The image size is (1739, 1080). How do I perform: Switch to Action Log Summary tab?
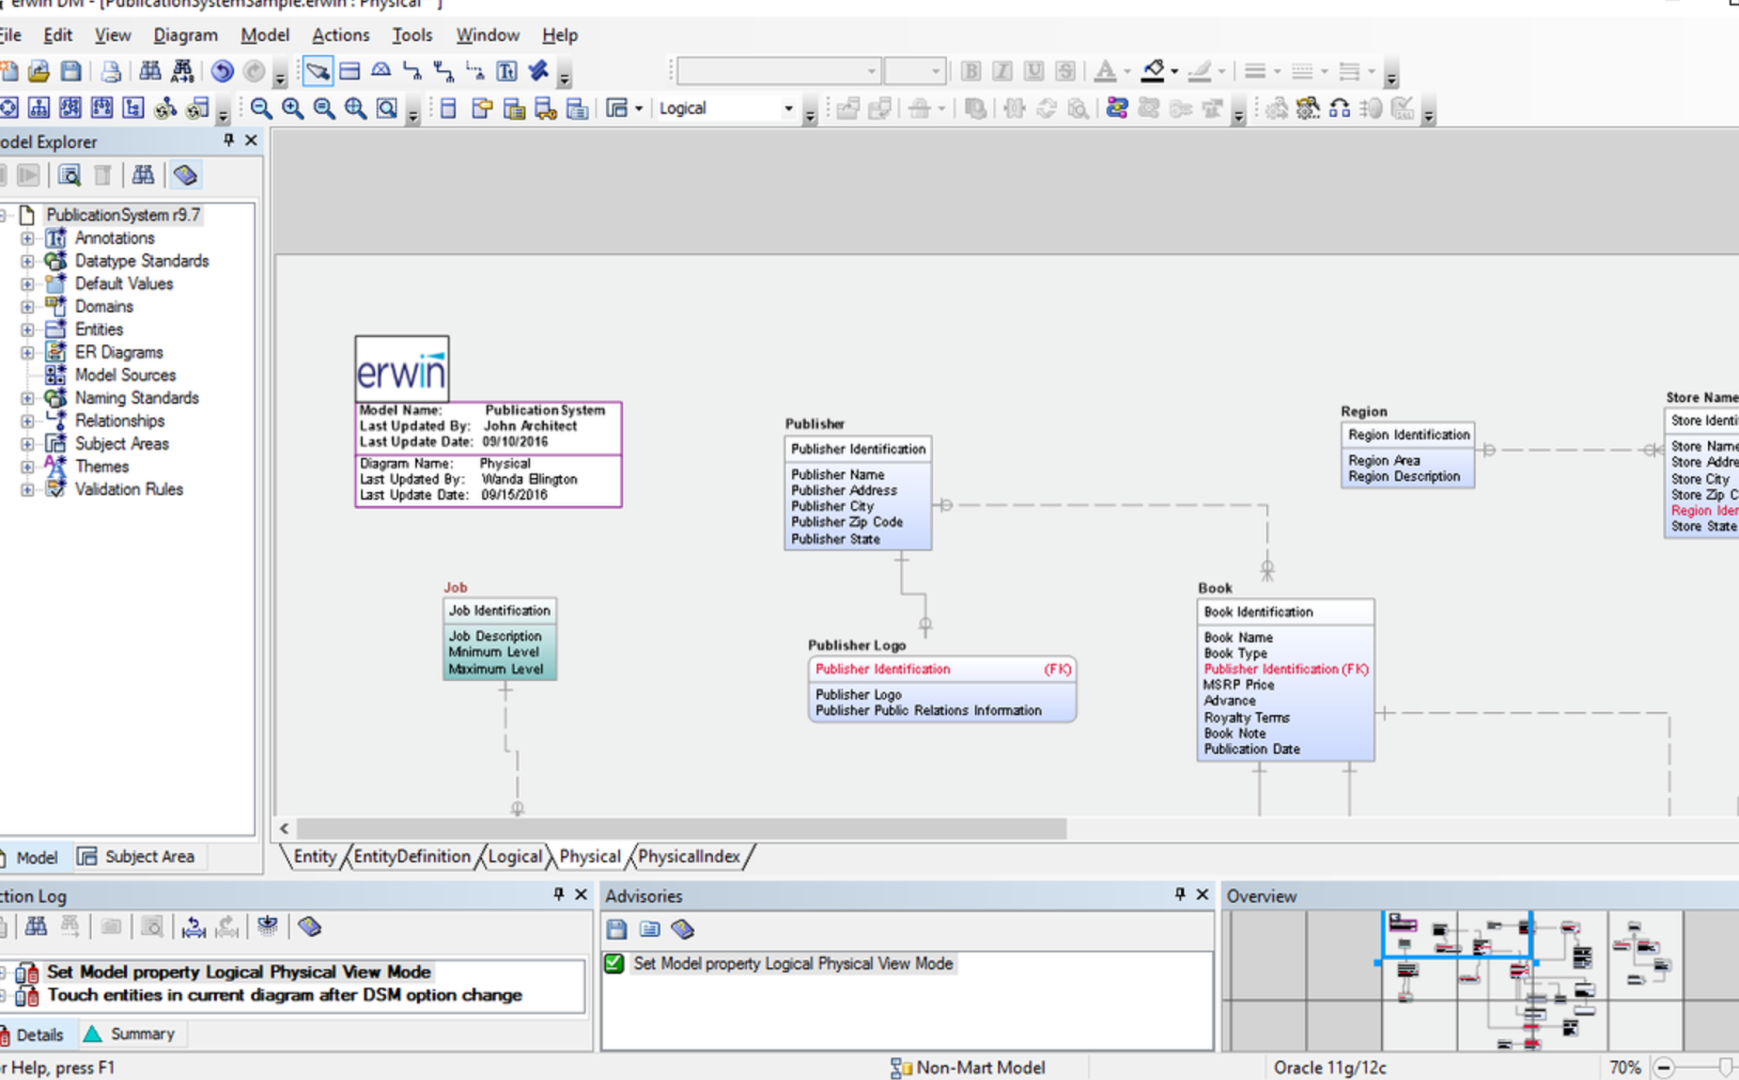coord(130,1034)
